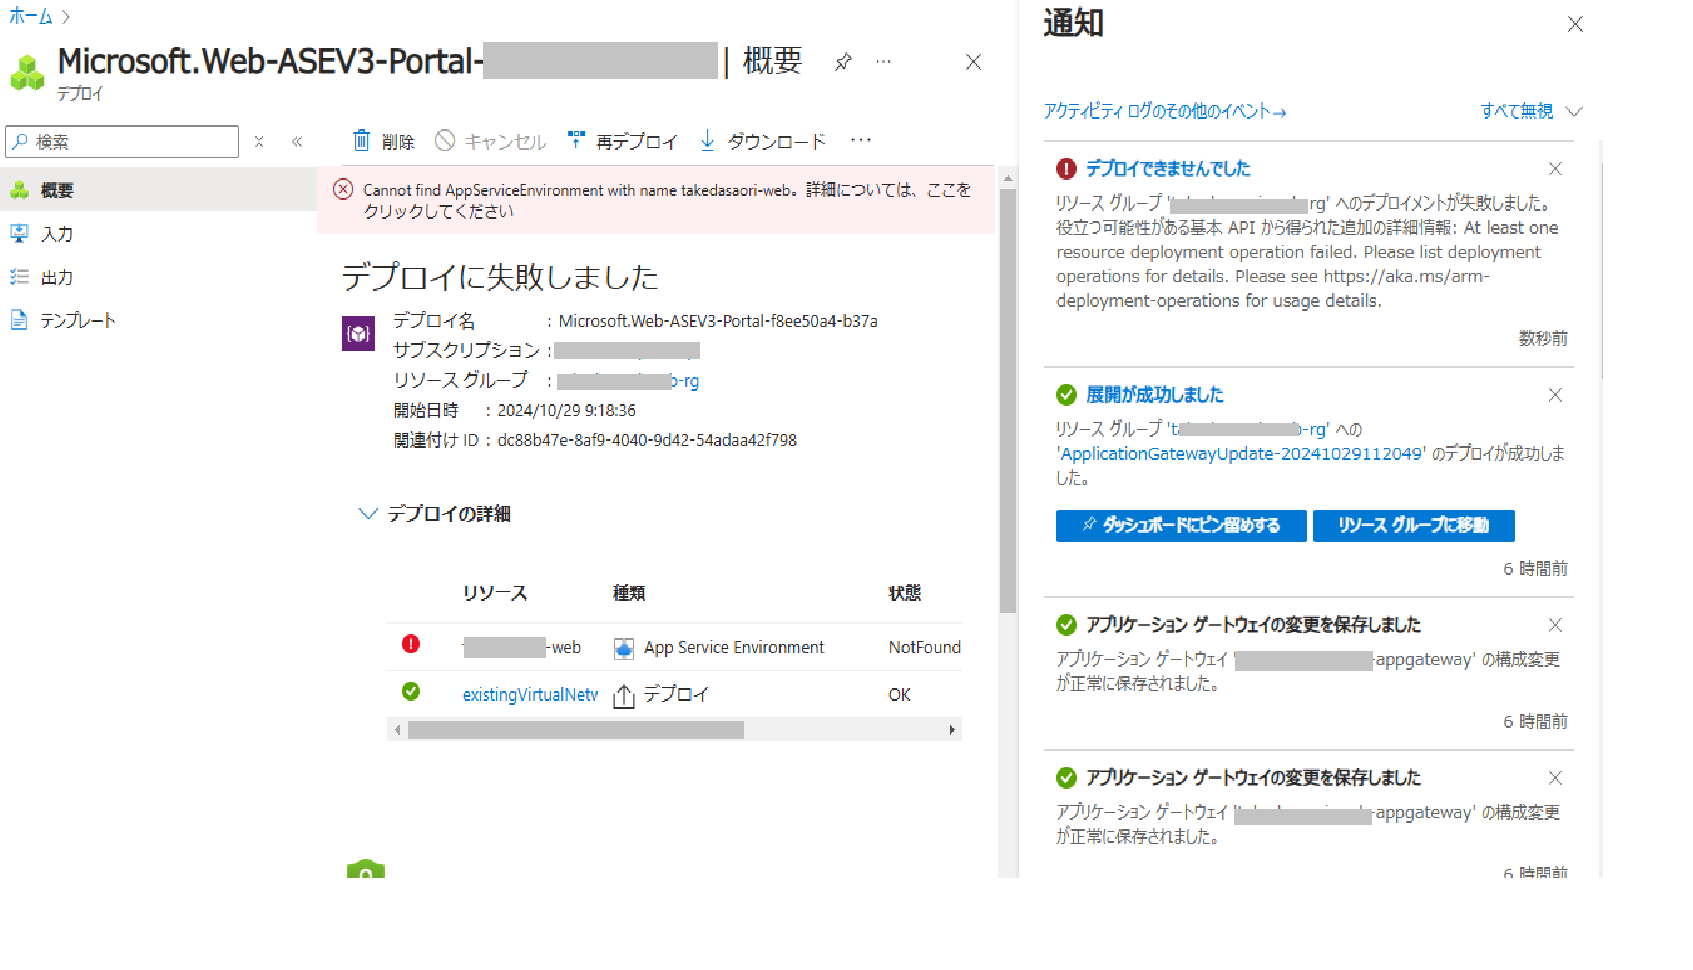This screenshot has width=1693, height=970.
Task: Pin the deployment blade with the pin icon
Action: pos(843,62)
